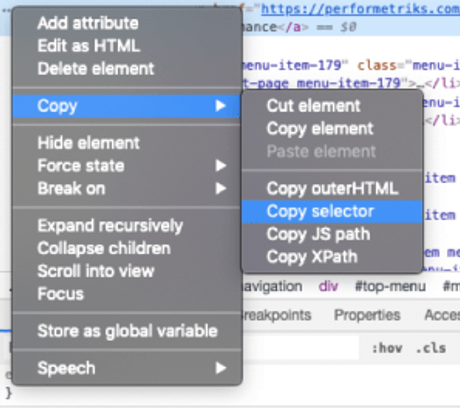
Task: Expand arrow beside Speech
Action: point(220,368)
